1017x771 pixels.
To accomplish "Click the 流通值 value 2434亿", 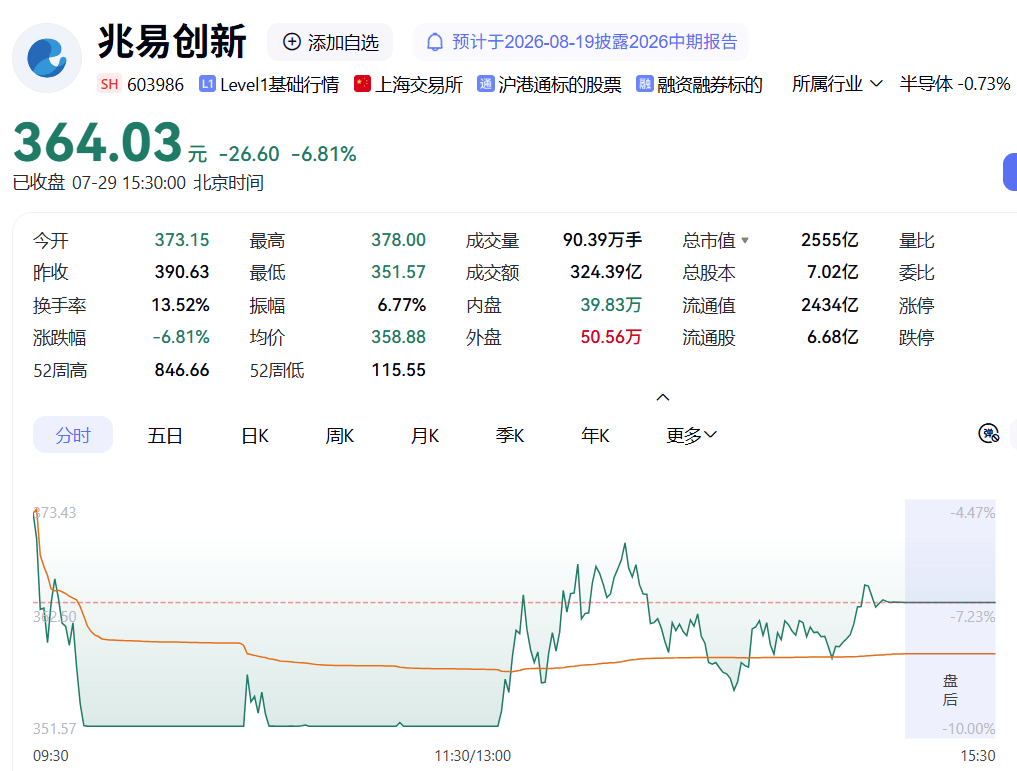I will 830,305.
